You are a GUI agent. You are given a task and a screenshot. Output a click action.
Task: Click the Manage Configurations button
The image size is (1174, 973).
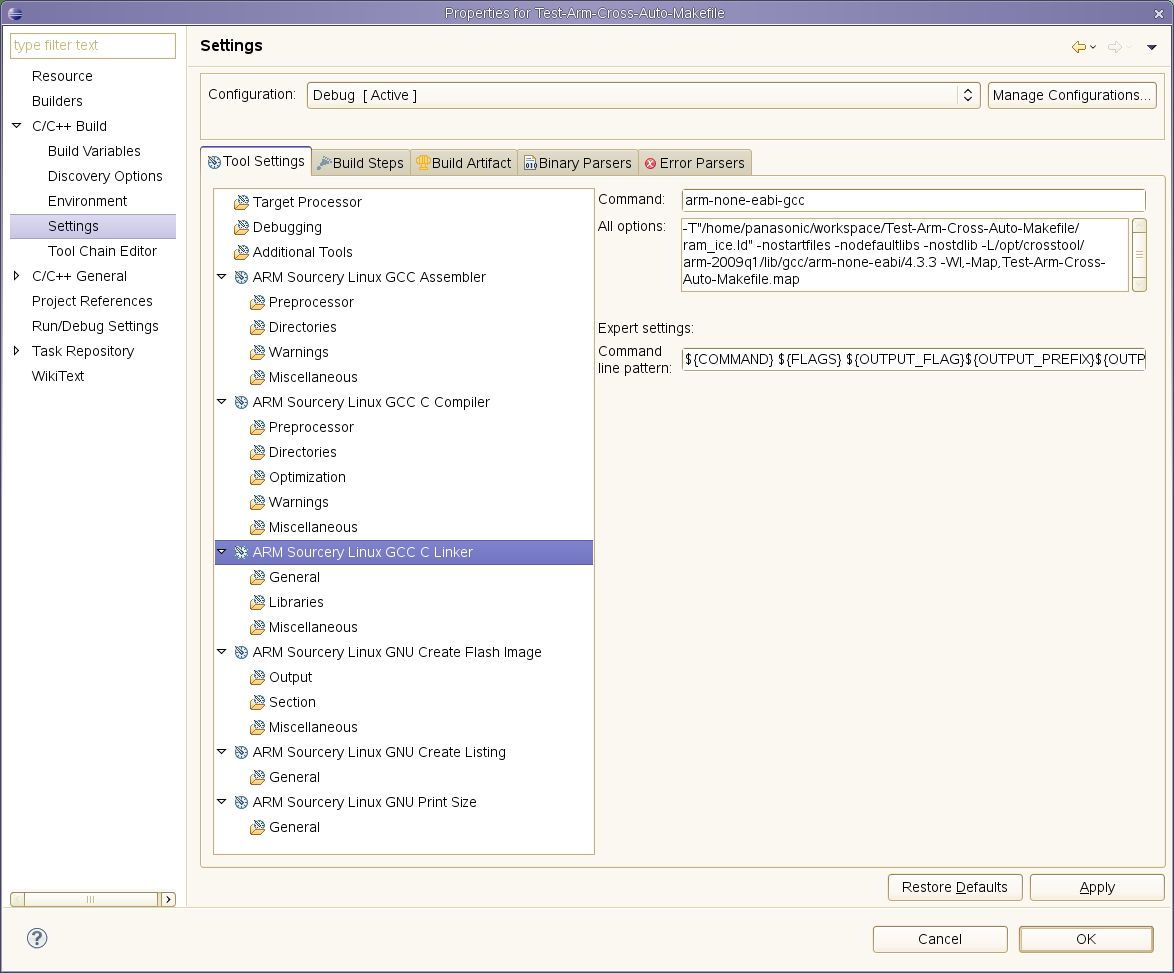click(x=1072, y=95)
